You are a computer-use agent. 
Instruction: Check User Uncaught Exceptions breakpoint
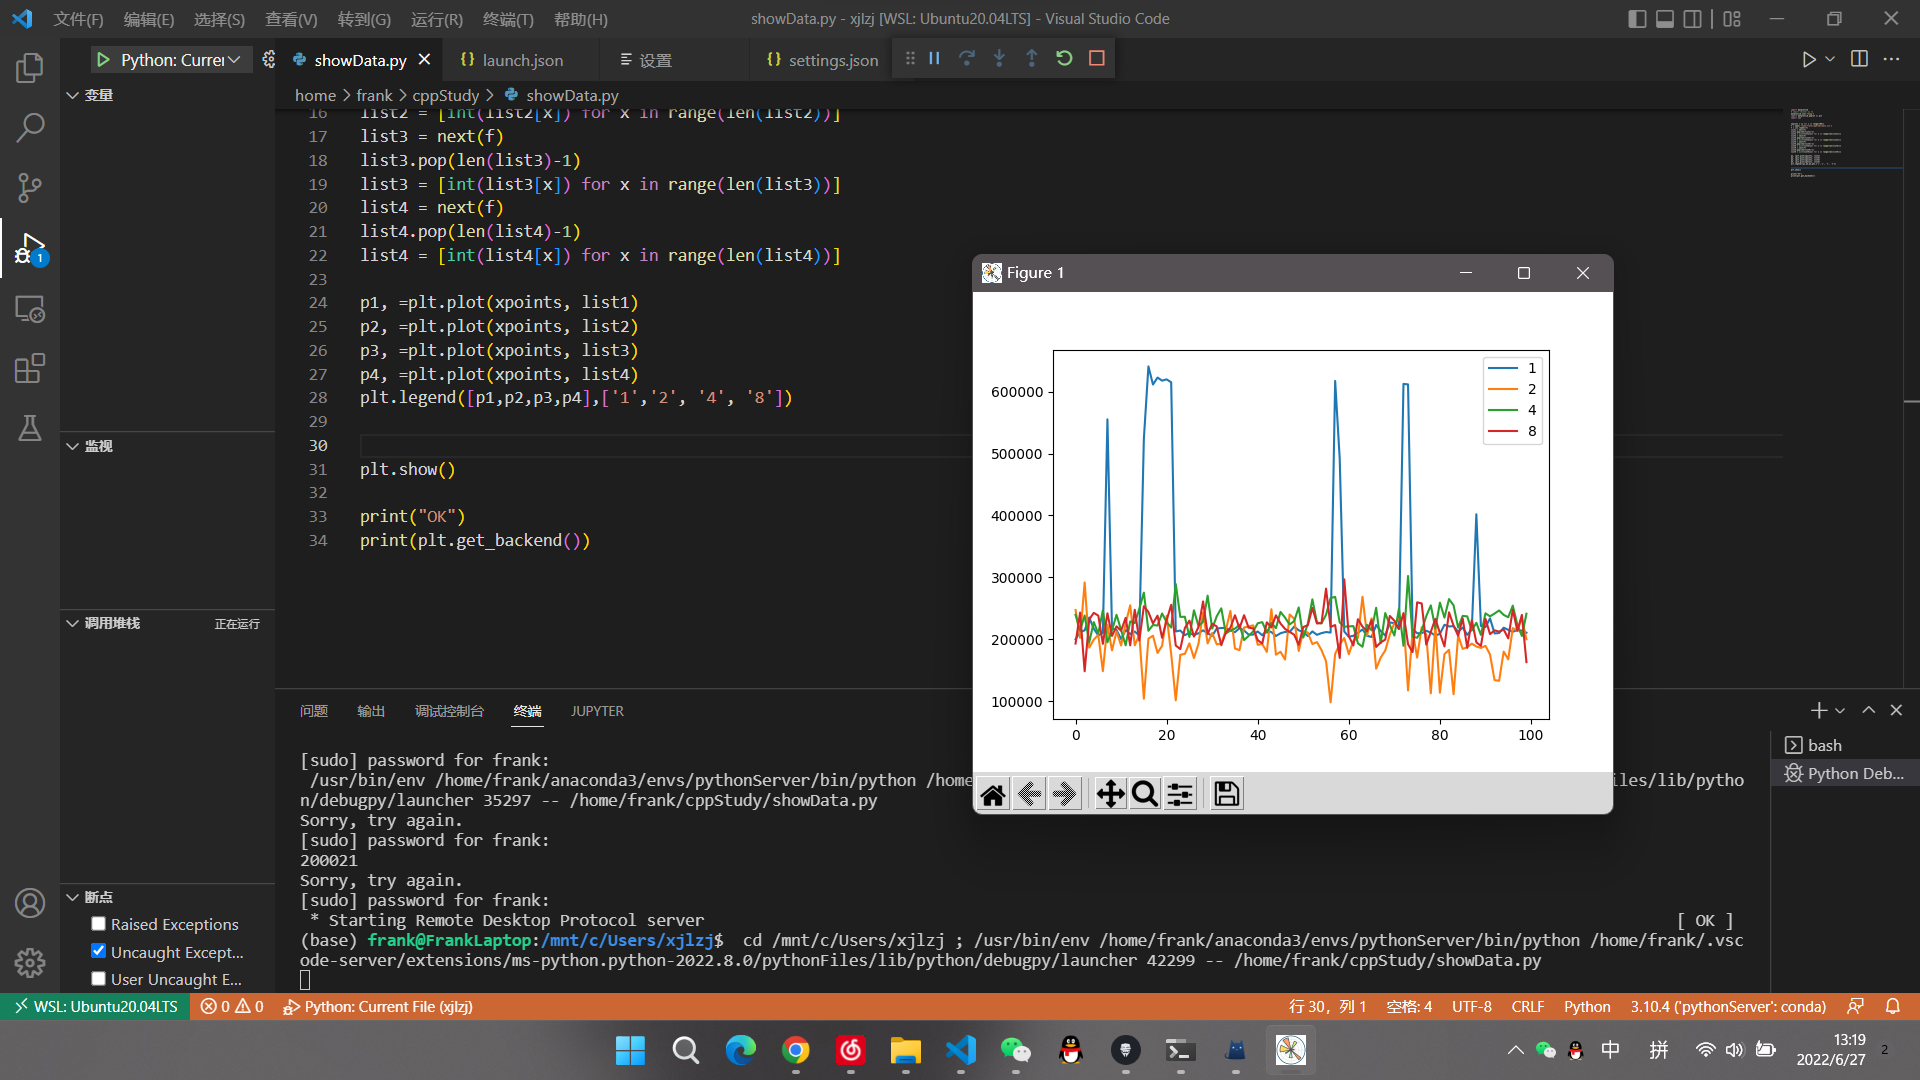click(98, 979)
